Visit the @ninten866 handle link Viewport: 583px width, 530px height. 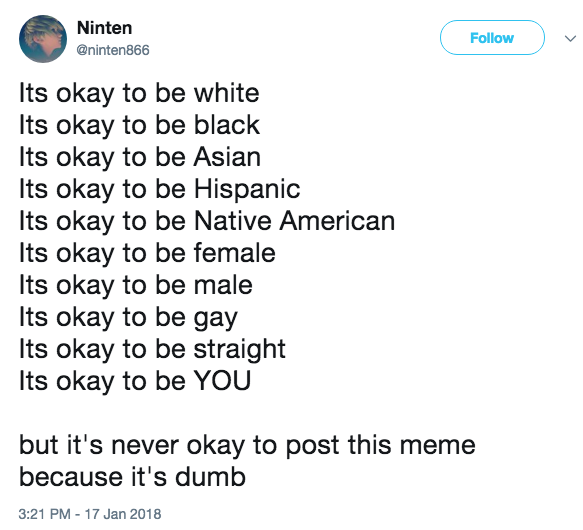pos(113,50)
